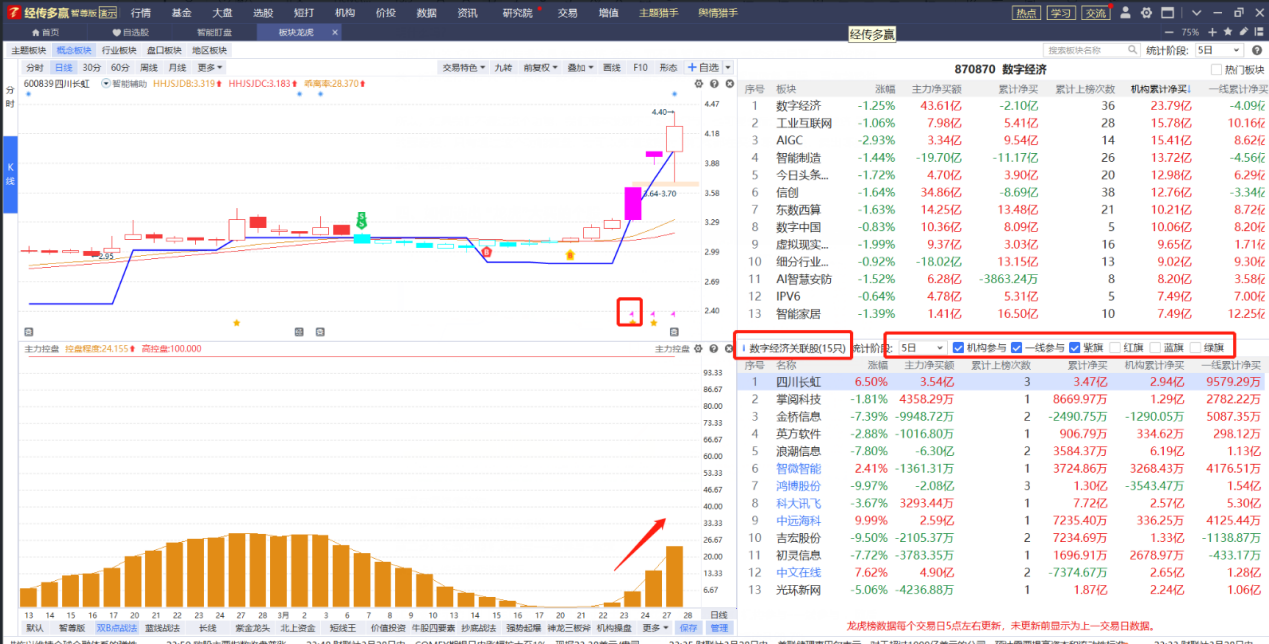The width and height of the screenshot is (1269, 644).
Task: Click the help question mark beside 统计阶段
Action: tap(1257, 50)
